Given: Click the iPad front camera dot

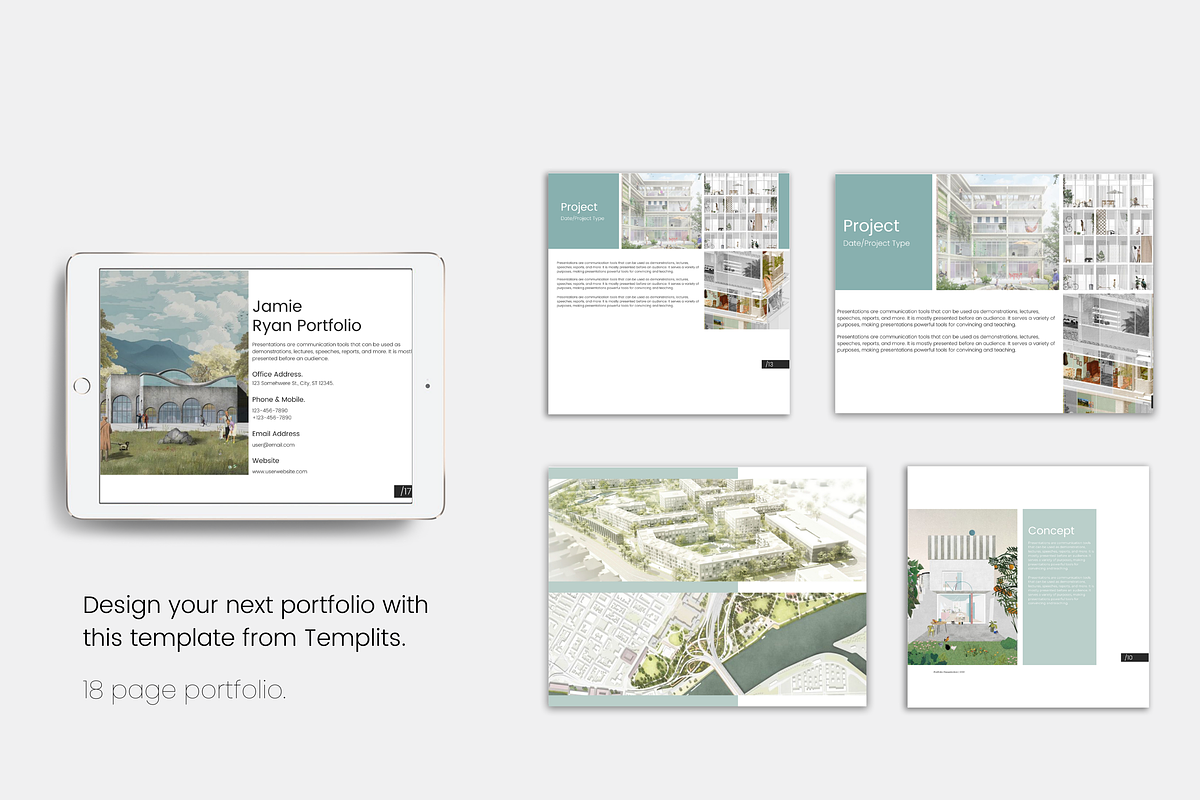Looking at the screenshot, I should click(x=428, y=385).
